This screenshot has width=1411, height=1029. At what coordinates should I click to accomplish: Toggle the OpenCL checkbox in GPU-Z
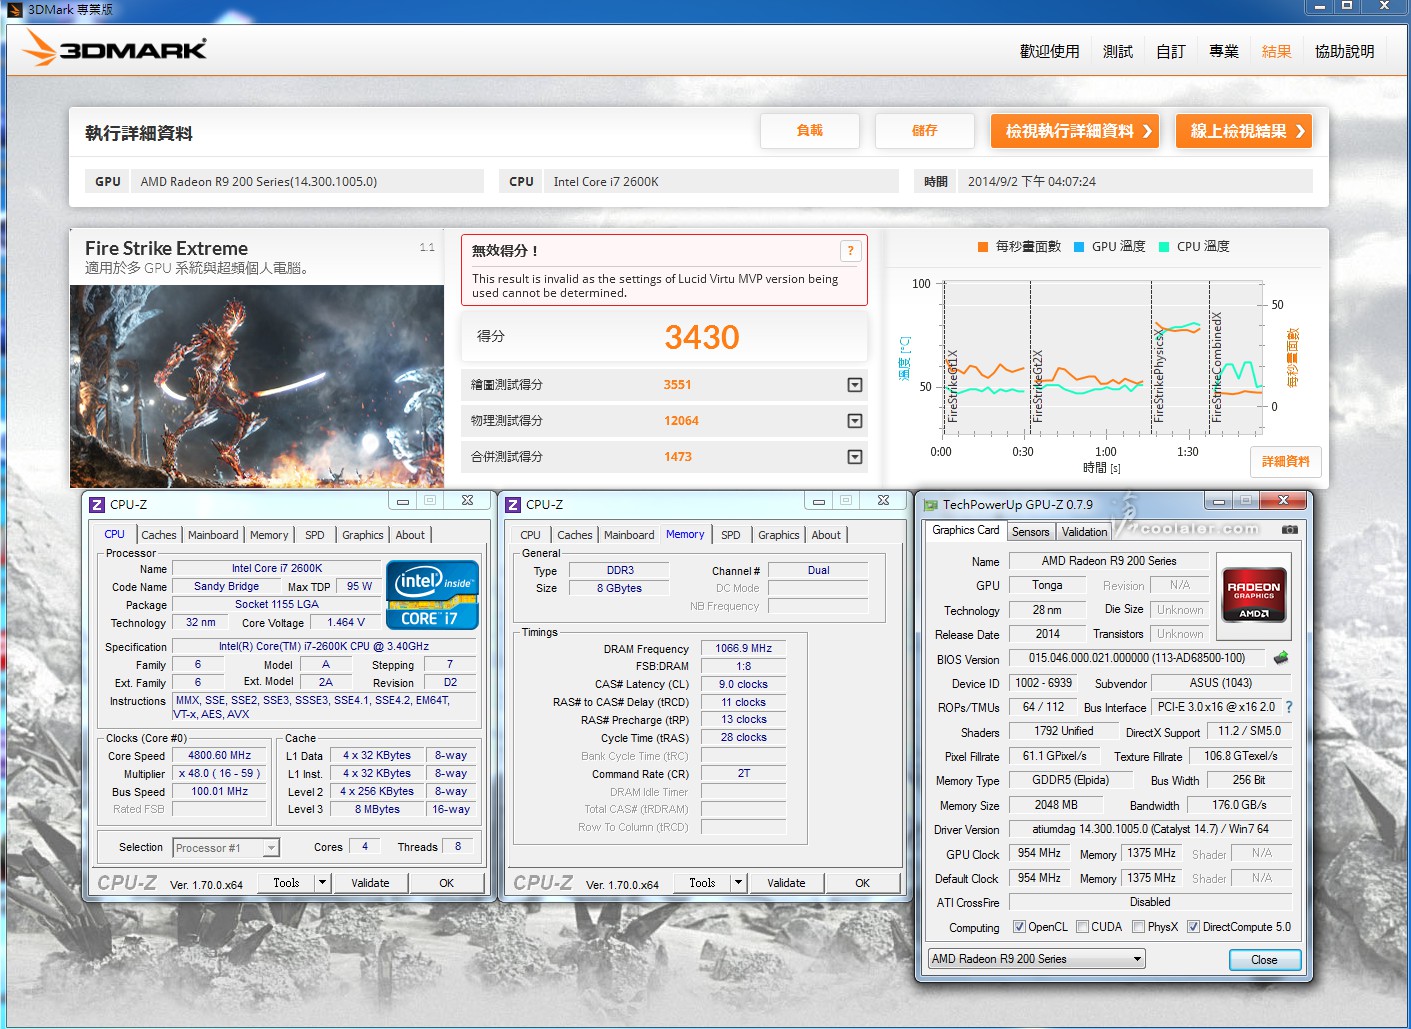tap(1019, 927)
